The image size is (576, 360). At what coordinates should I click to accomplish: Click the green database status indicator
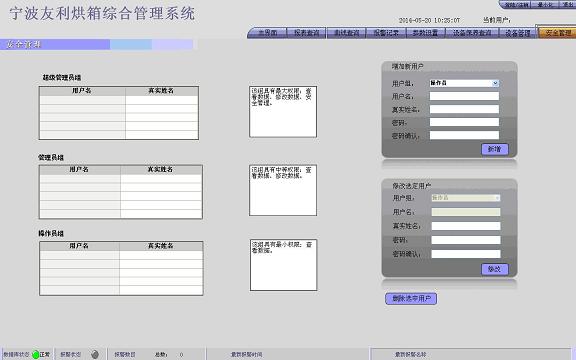(x=36, y=354)
